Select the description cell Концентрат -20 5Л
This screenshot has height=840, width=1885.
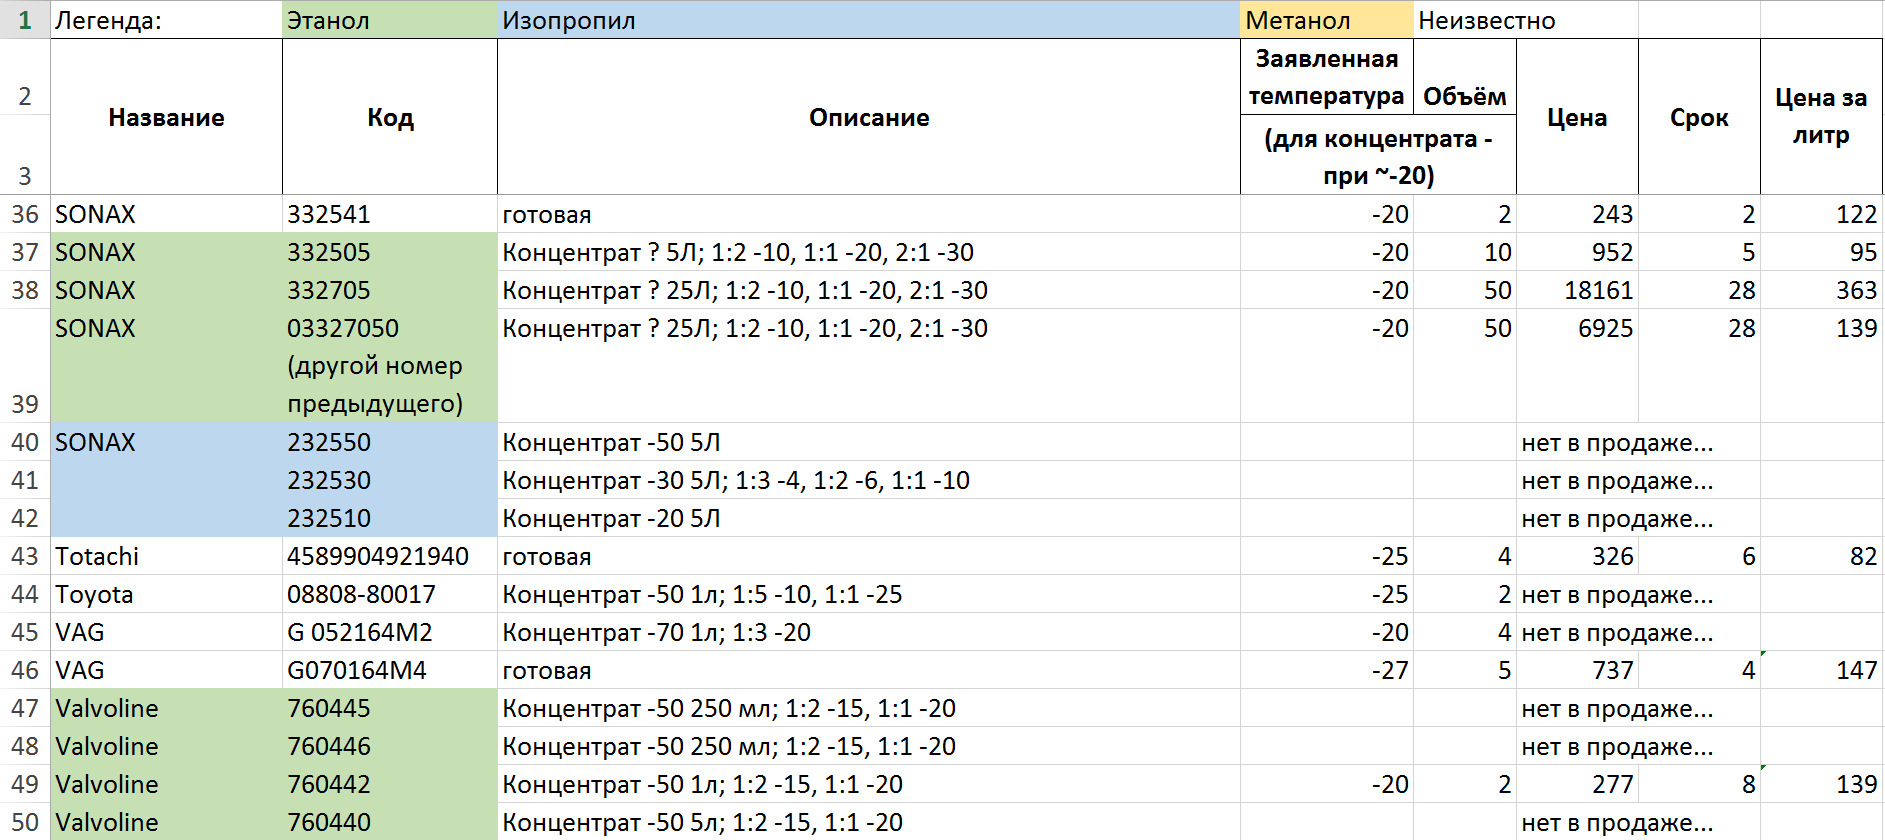(867, 518)
